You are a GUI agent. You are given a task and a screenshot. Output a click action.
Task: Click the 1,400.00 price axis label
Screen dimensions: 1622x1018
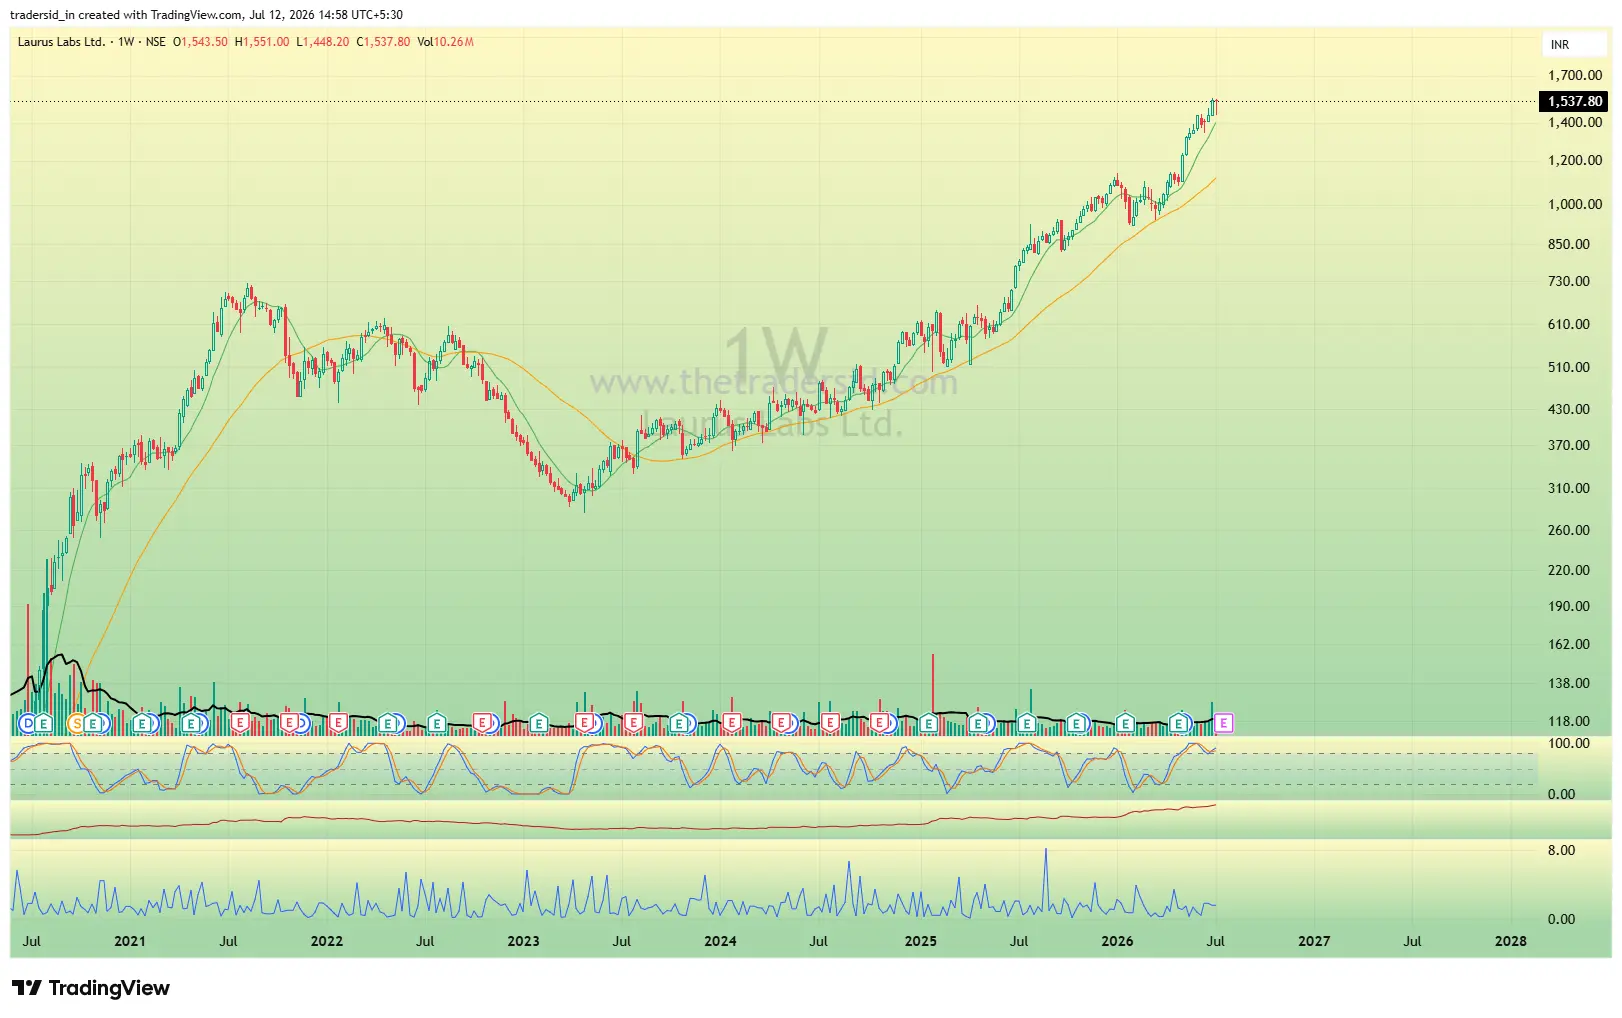click(x=1575, y=122)
